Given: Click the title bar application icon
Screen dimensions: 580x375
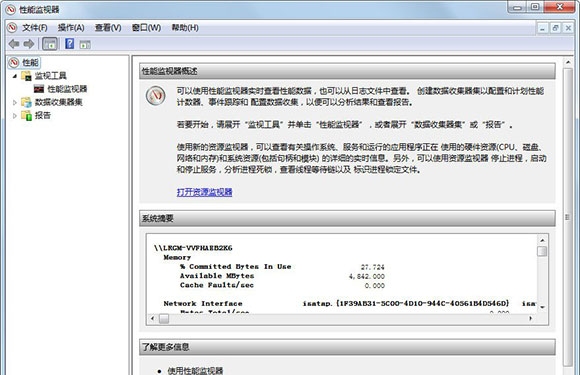Looking at the screenshot, I should pos(11,9).
